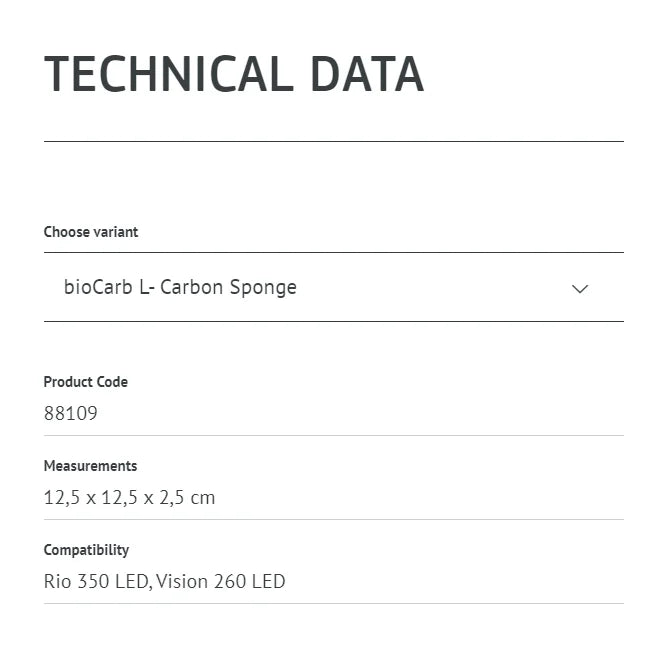Click the '2,5 cm' measurement text

(187, 497)
